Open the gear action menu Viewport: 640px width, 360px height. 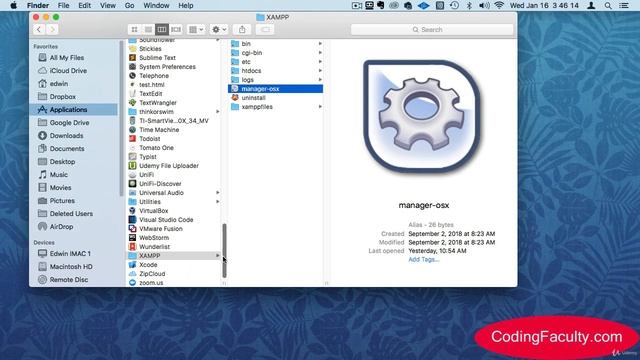[x=219, y=29]
